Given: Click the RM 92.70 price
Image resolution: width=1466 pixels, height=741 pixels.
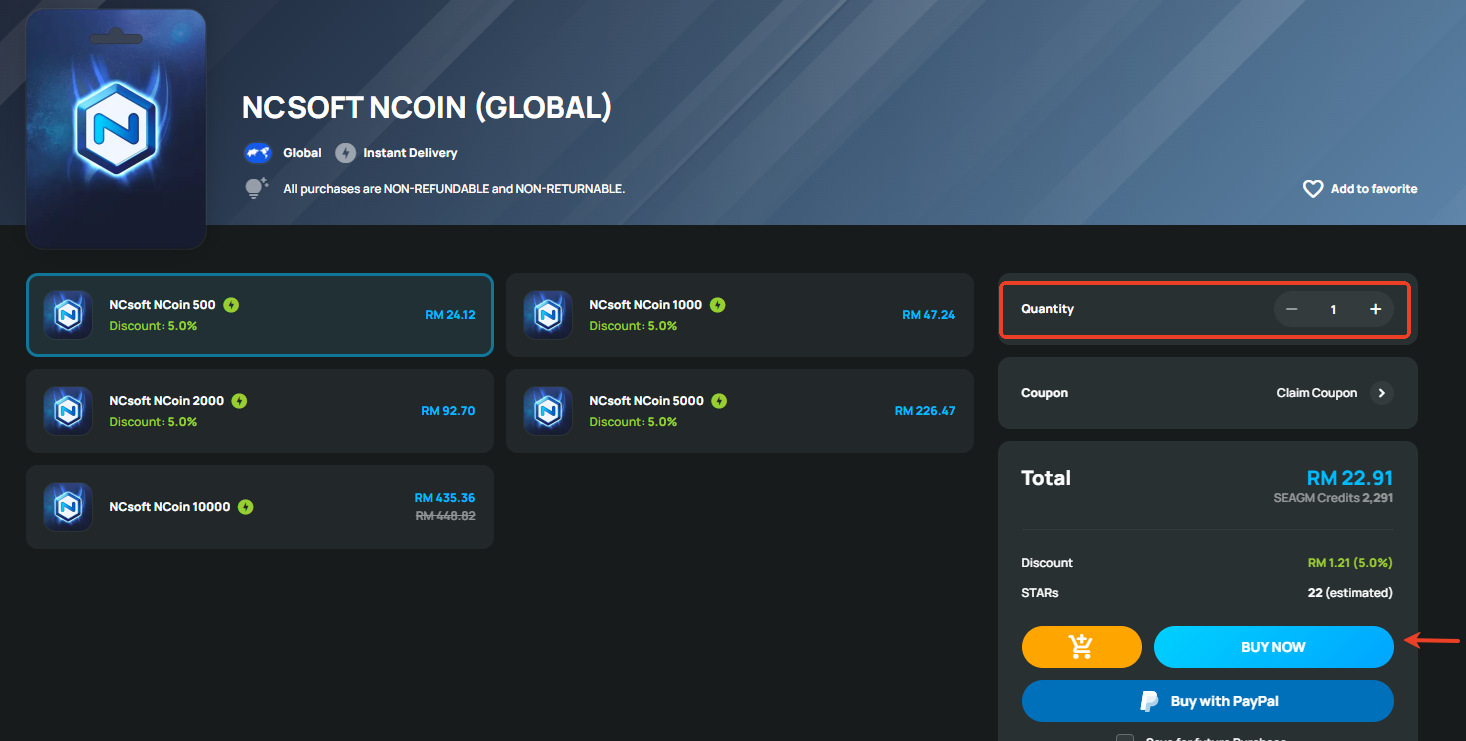Looking at the screenshot, I should (x=448, y=411).
